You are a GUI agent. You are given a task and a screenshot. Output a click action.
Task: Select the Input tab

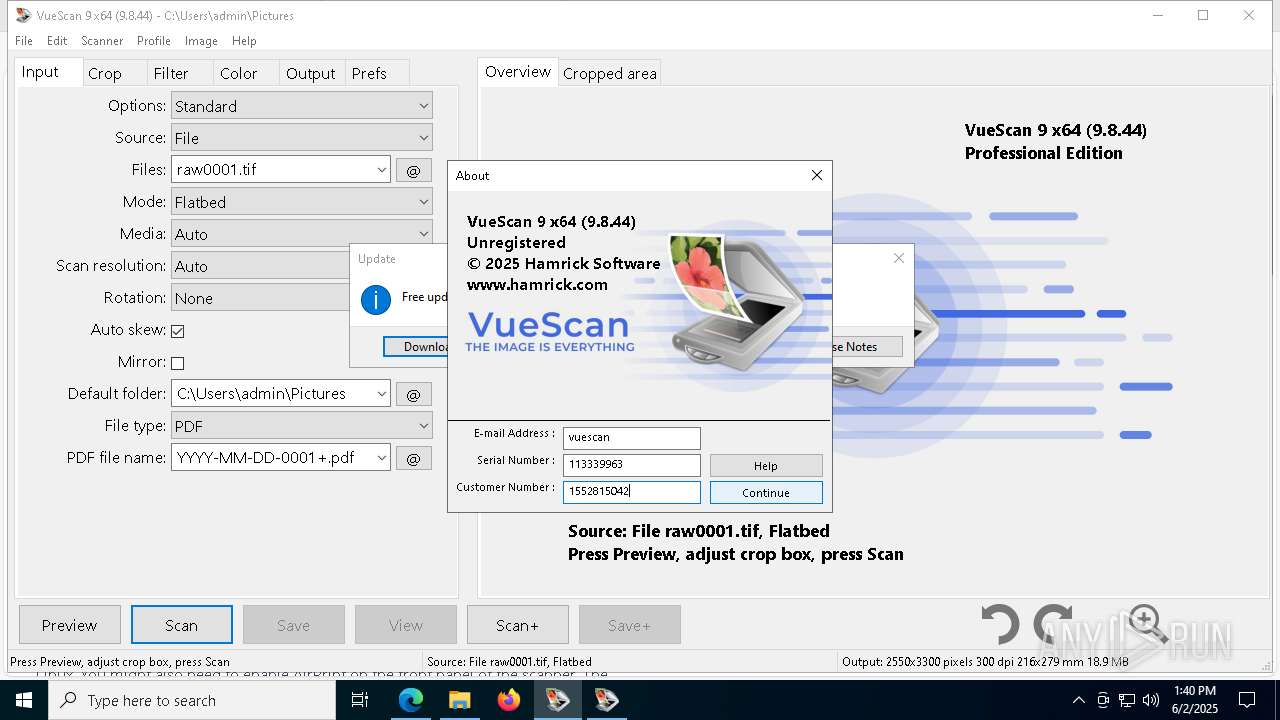click(x=48, y=72)
